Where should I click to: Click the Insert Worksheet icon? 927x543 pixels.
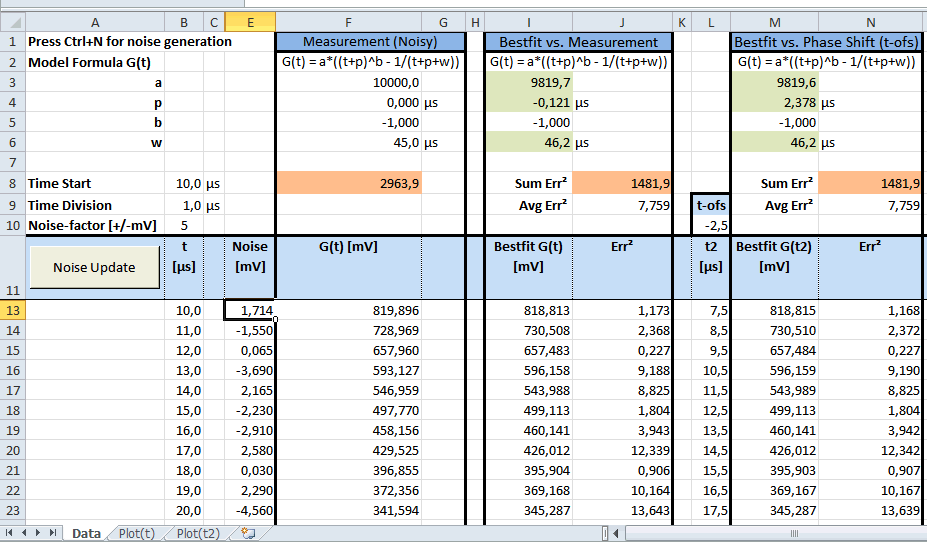pos(247,534)
